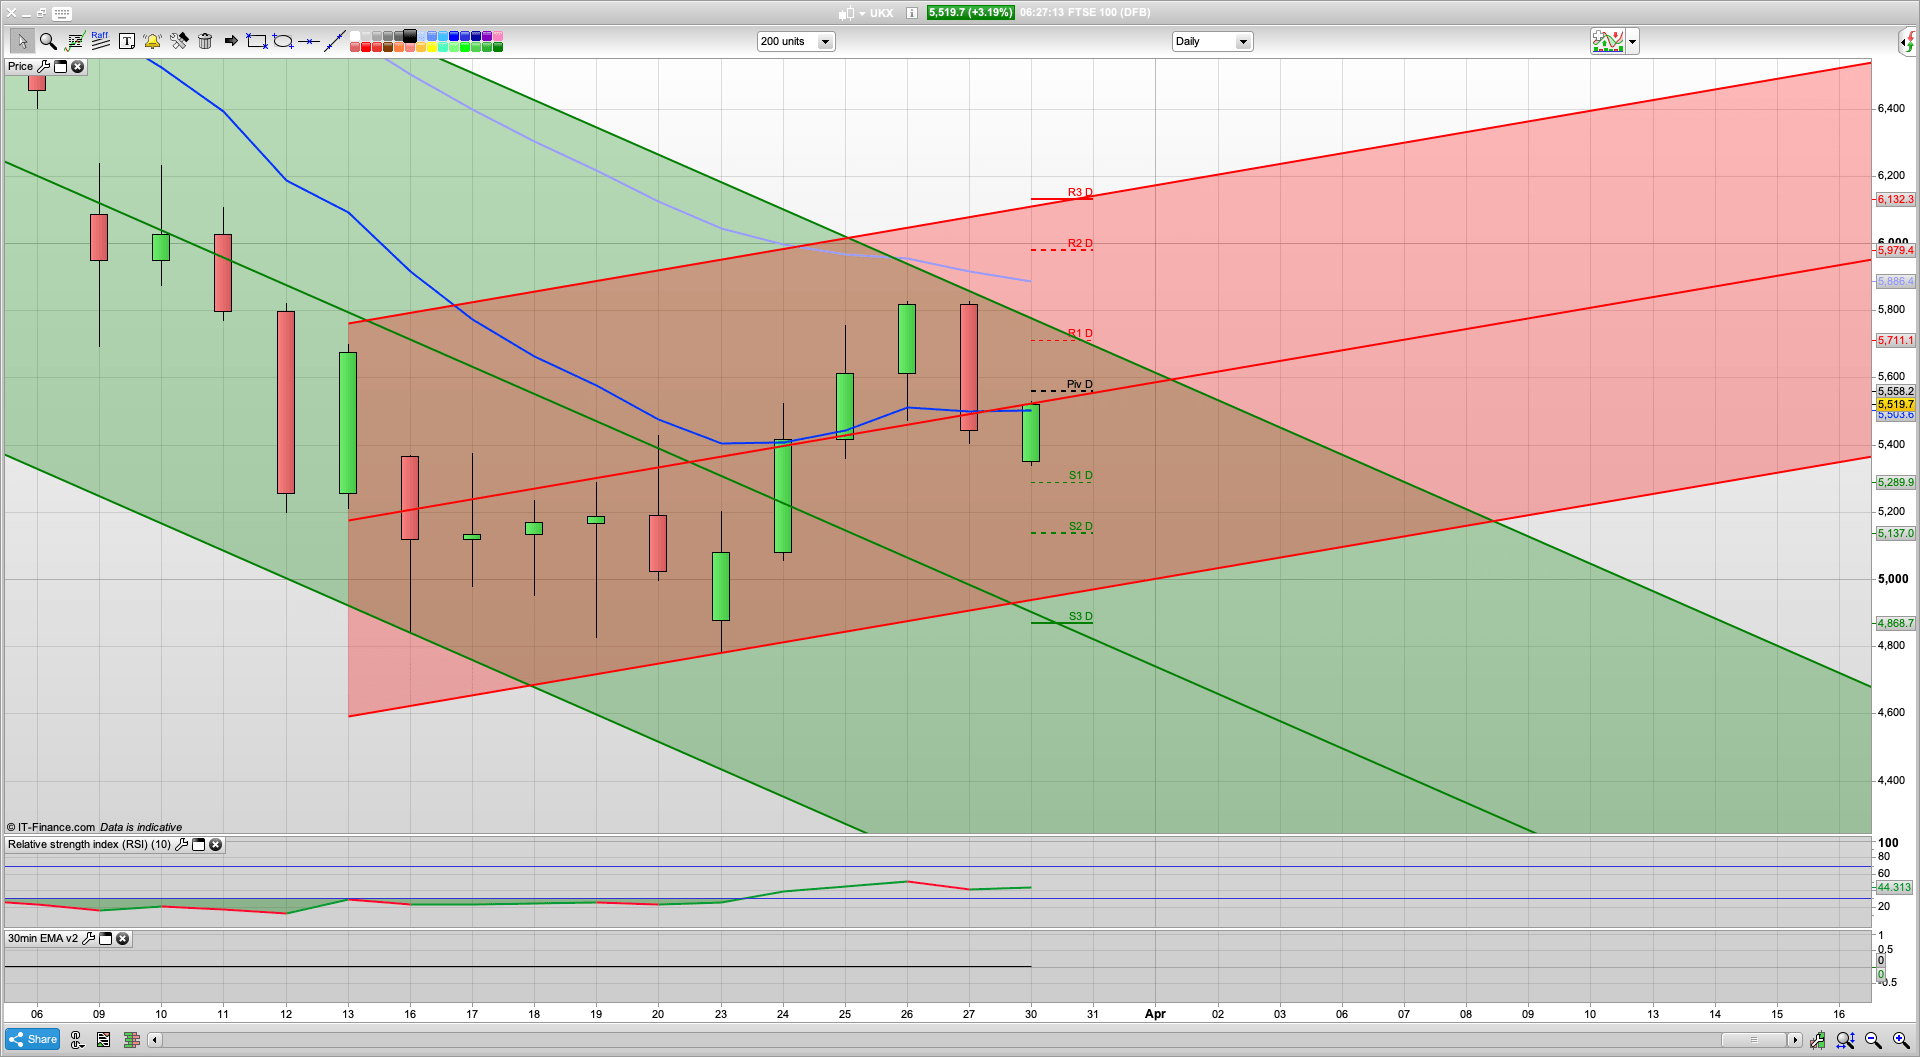
Task: Open the Daily timeframe dropdown
Action: coord(1212,41)
